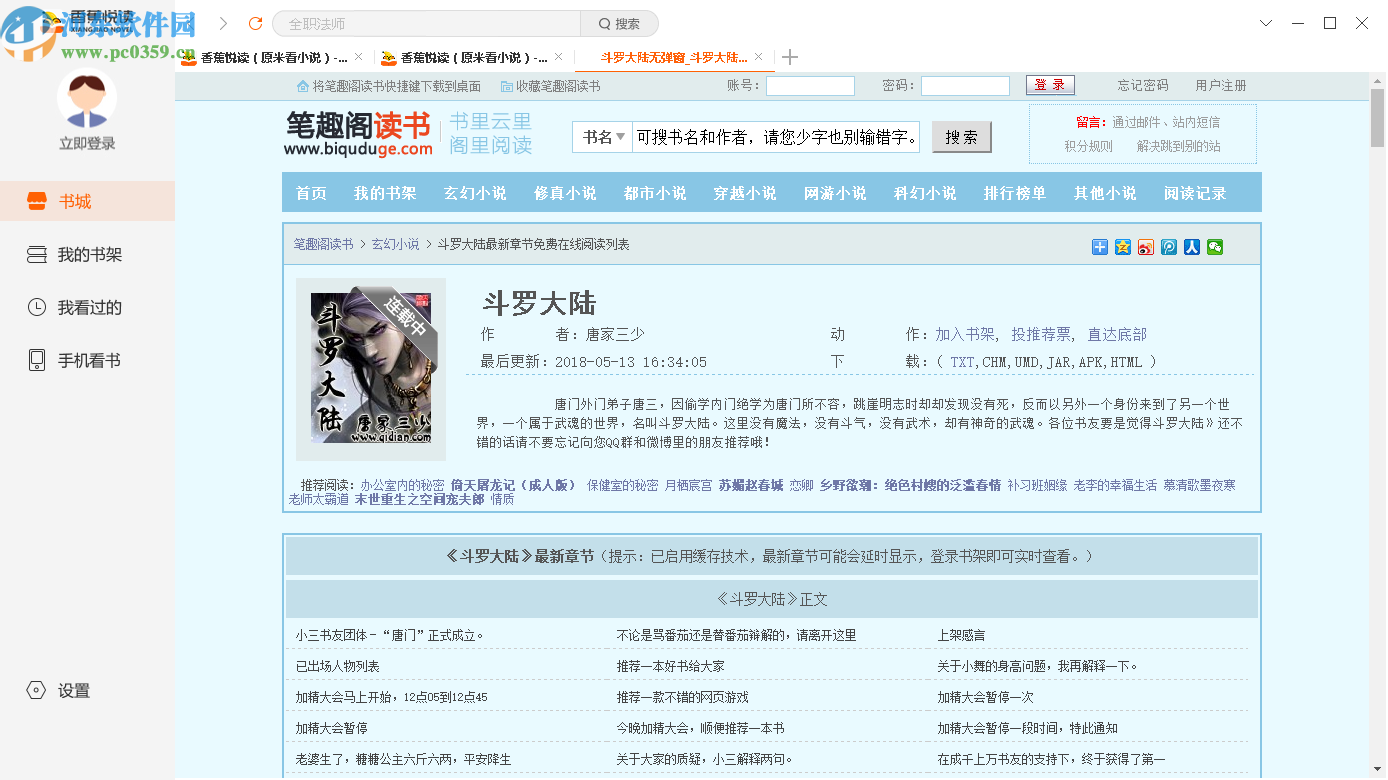Switch to the 斗罗大陆无弹窗 tab

(x=670, y=57)
